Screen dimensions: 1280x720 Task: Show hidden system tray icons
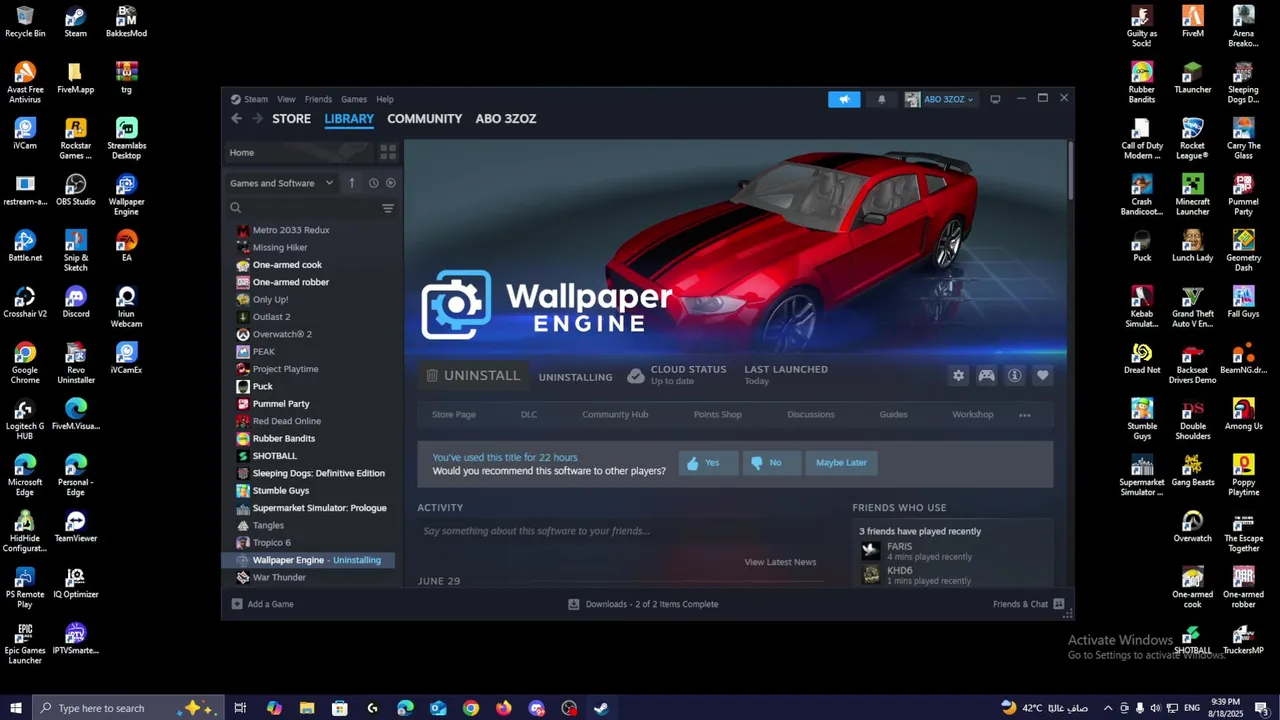(x=1107, y=708)
